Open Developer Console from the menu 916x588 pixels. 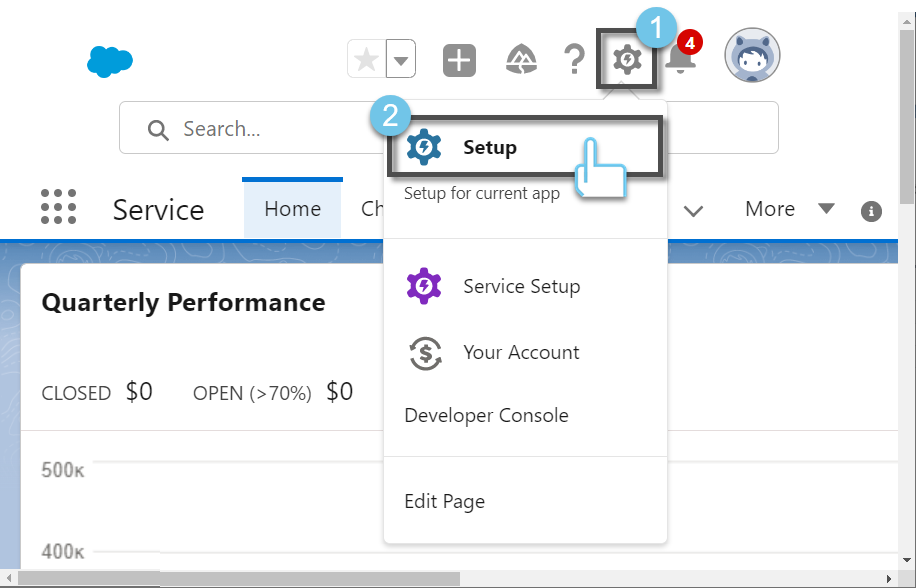pos(486,416)
